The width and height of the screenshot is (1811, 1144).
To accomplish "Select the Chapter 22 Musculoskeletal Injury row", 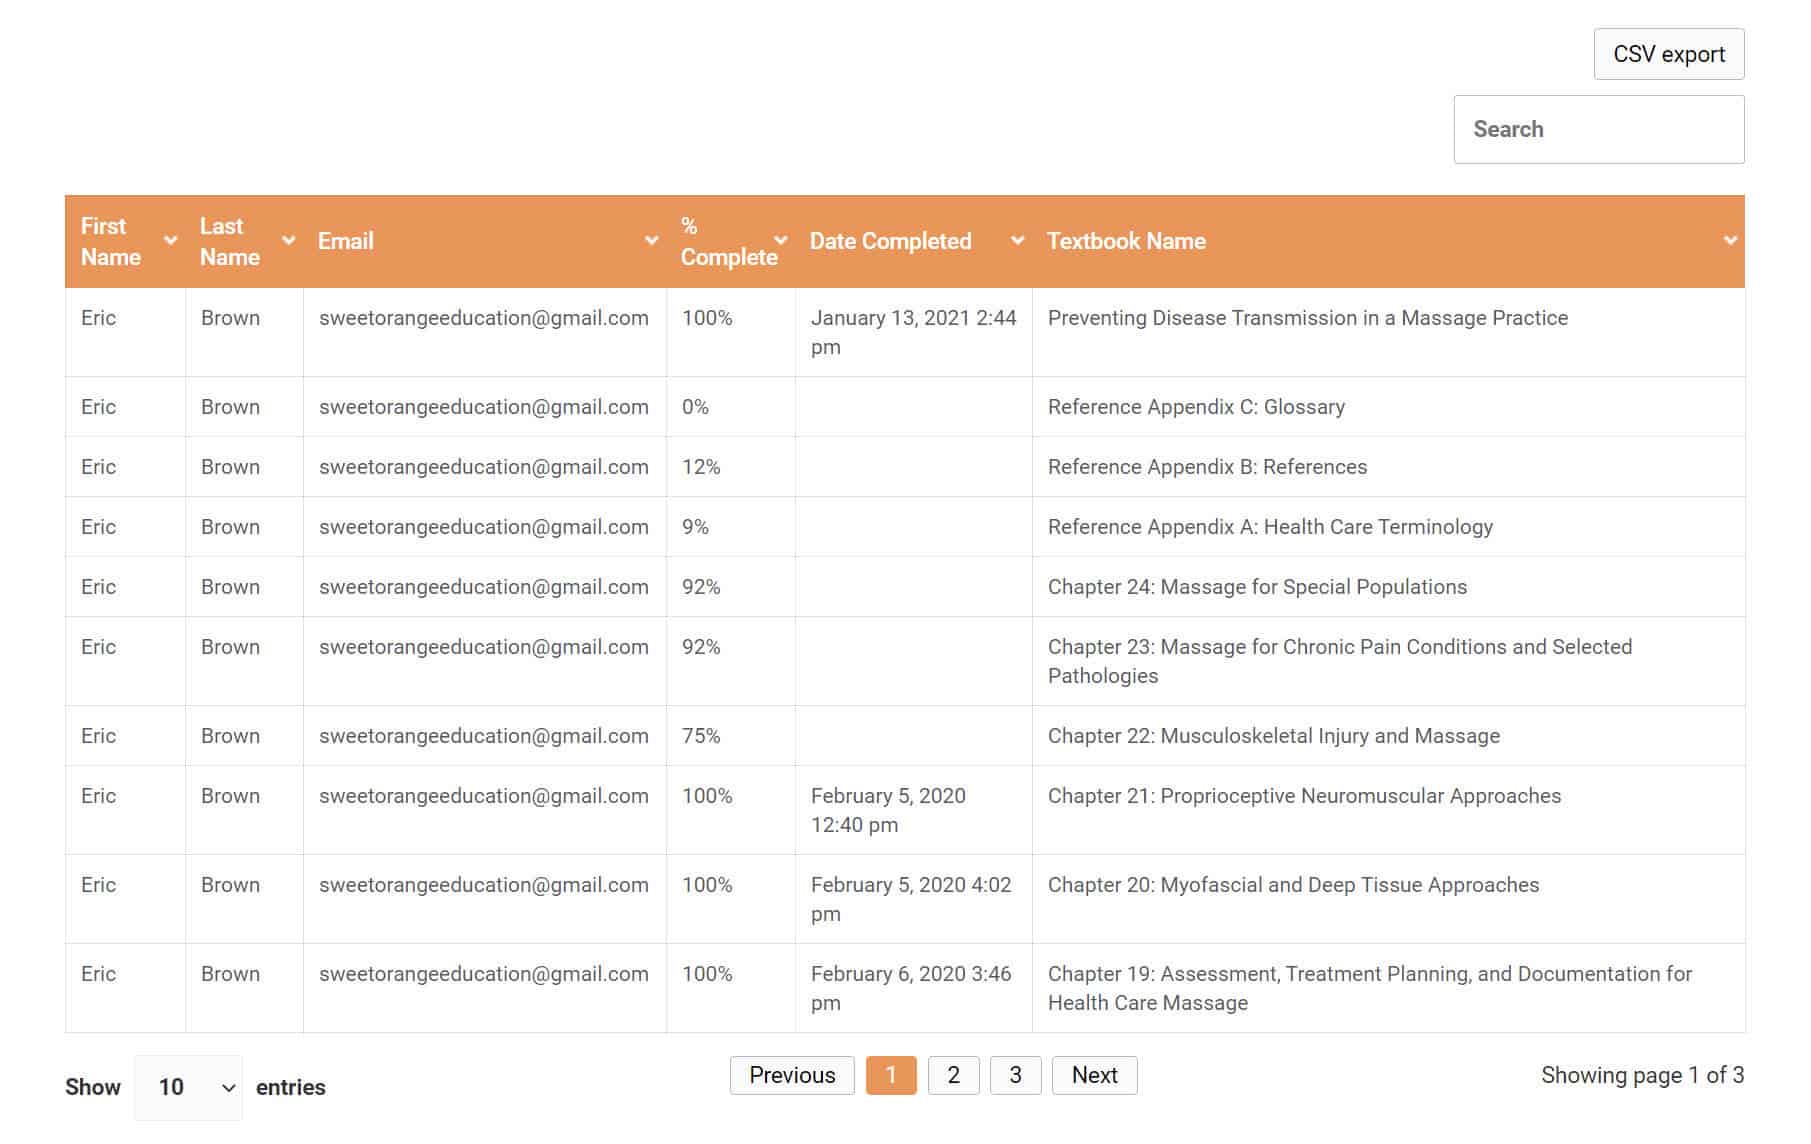I will (1273, 736).
